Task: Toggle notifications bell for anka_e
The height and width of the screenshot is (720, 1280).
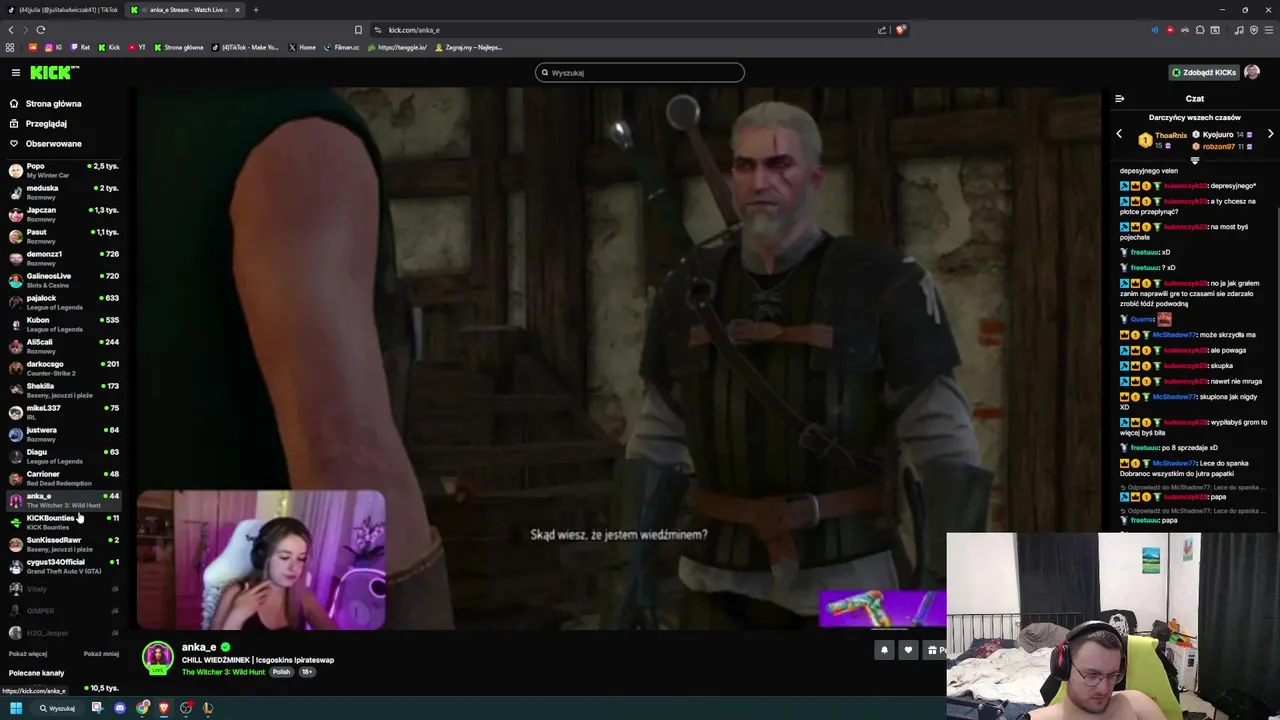Action: [x=884, y=650]
